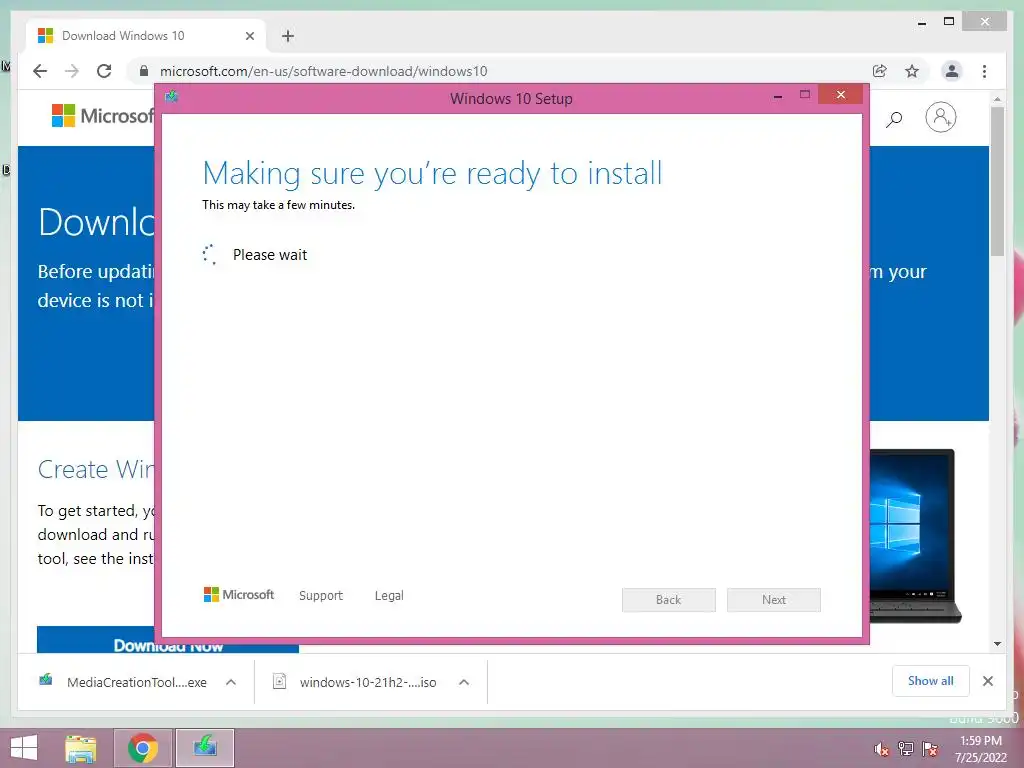Close the downloads bar
This screenshot has width=1024, height=768.
click(x=987, y=681)
